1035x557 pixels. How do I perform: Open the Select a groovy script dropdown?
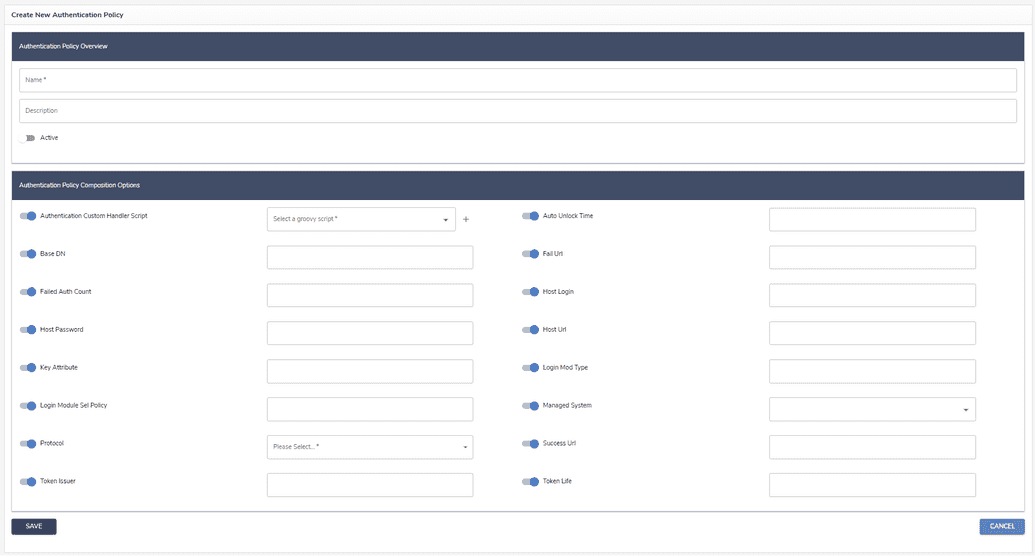(x=361, y=219)
